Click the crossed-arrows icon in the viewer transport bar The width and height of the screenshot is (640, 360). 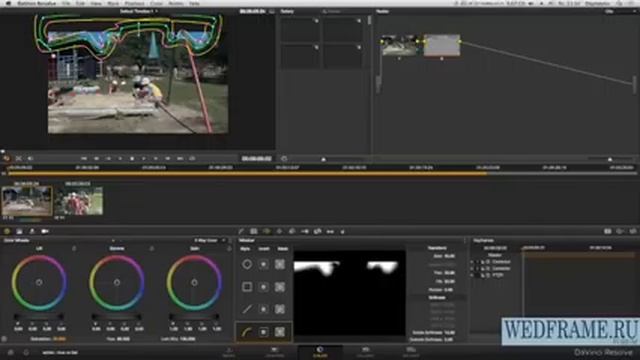point(19,158)
